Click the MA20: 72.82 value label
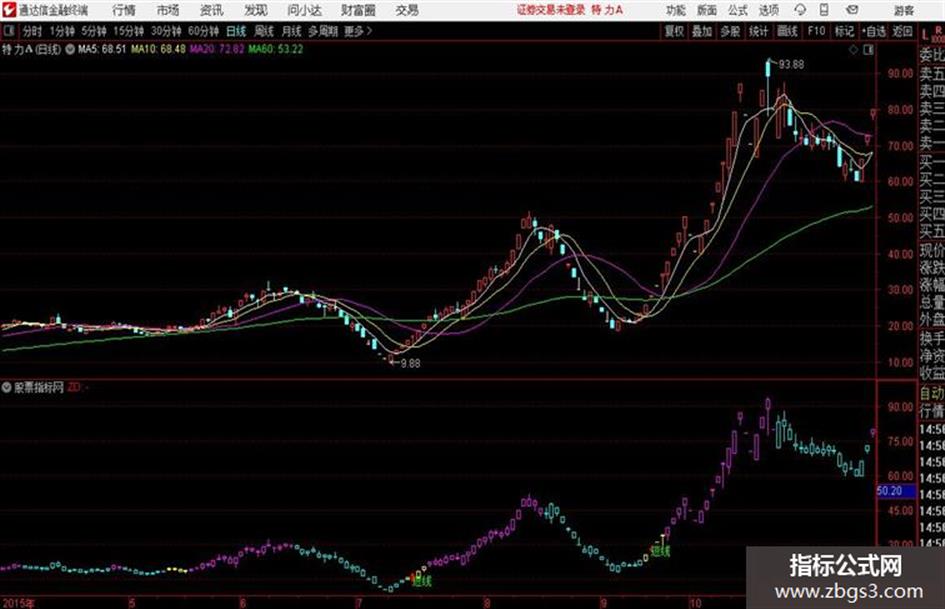The height and width of the screenshot is (609, 945). 217,49
